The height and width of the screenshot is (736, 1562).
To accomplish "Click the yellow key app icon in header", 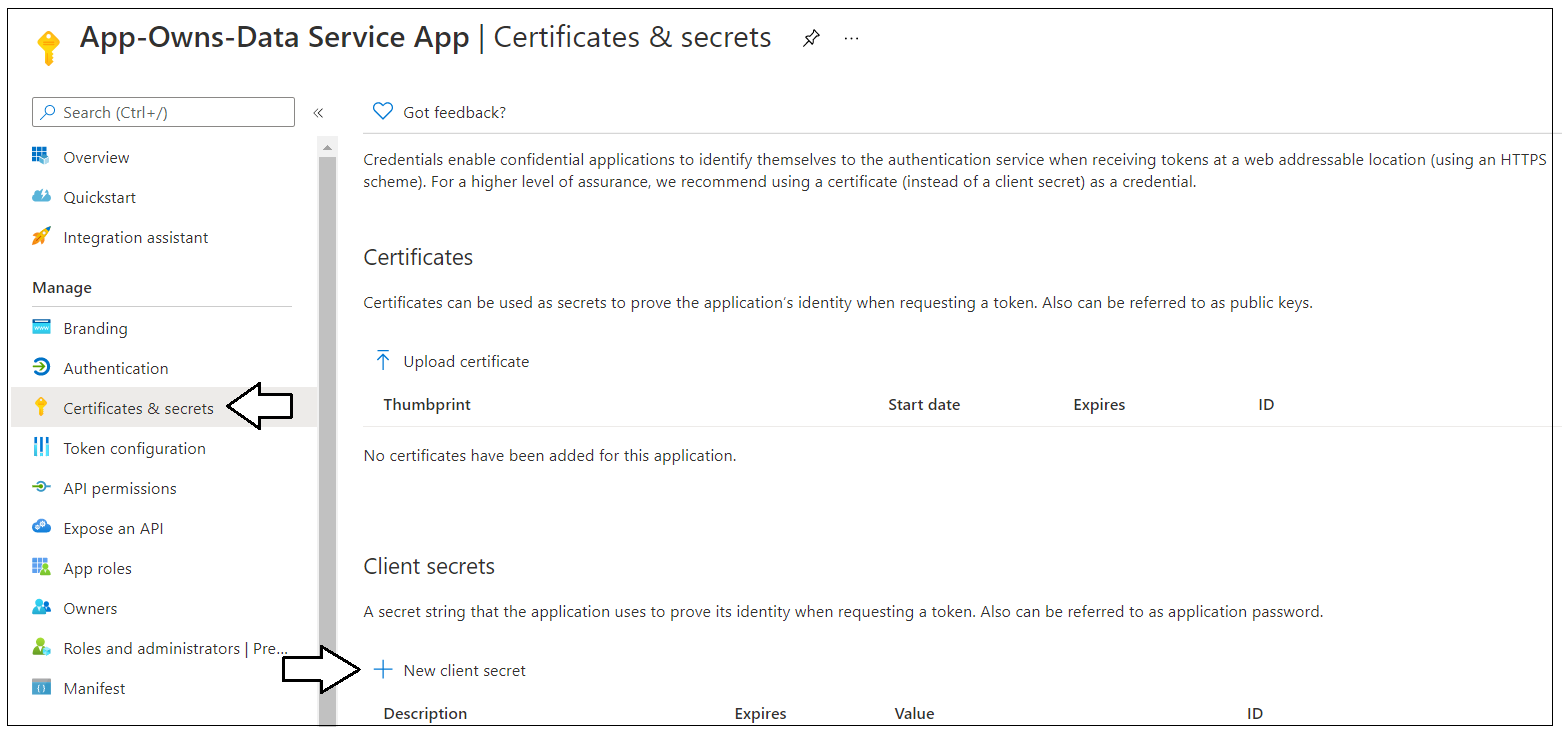I will click(x=48, y=48).
